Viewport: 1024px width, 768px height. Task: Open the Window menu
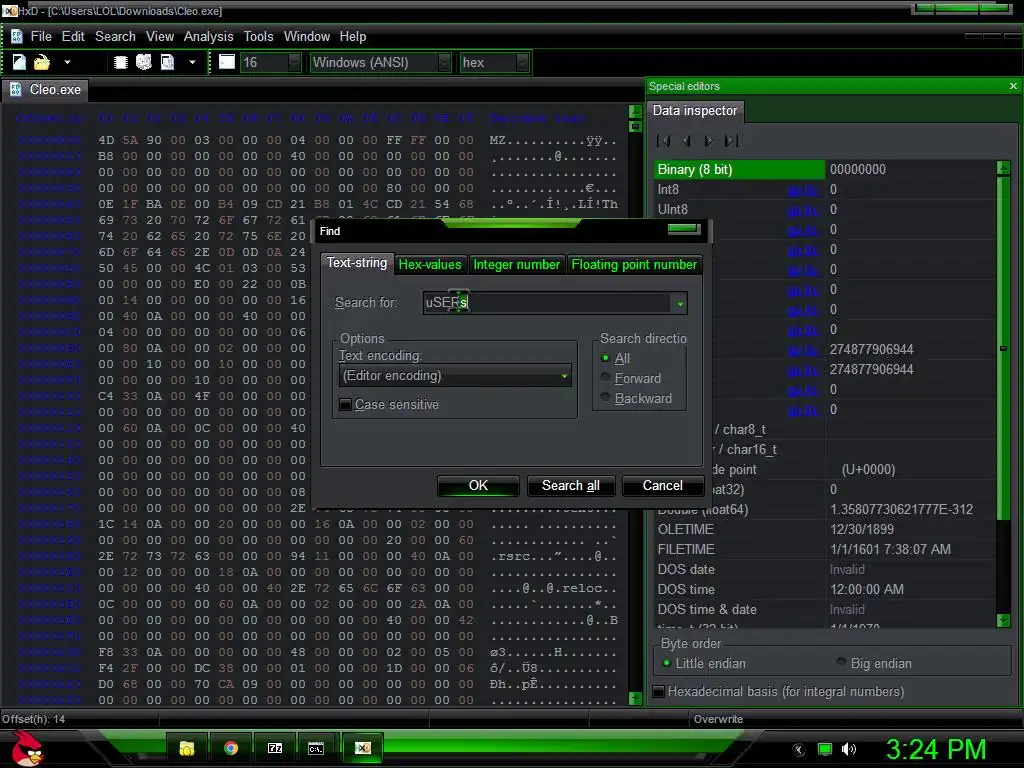point(306,37)
